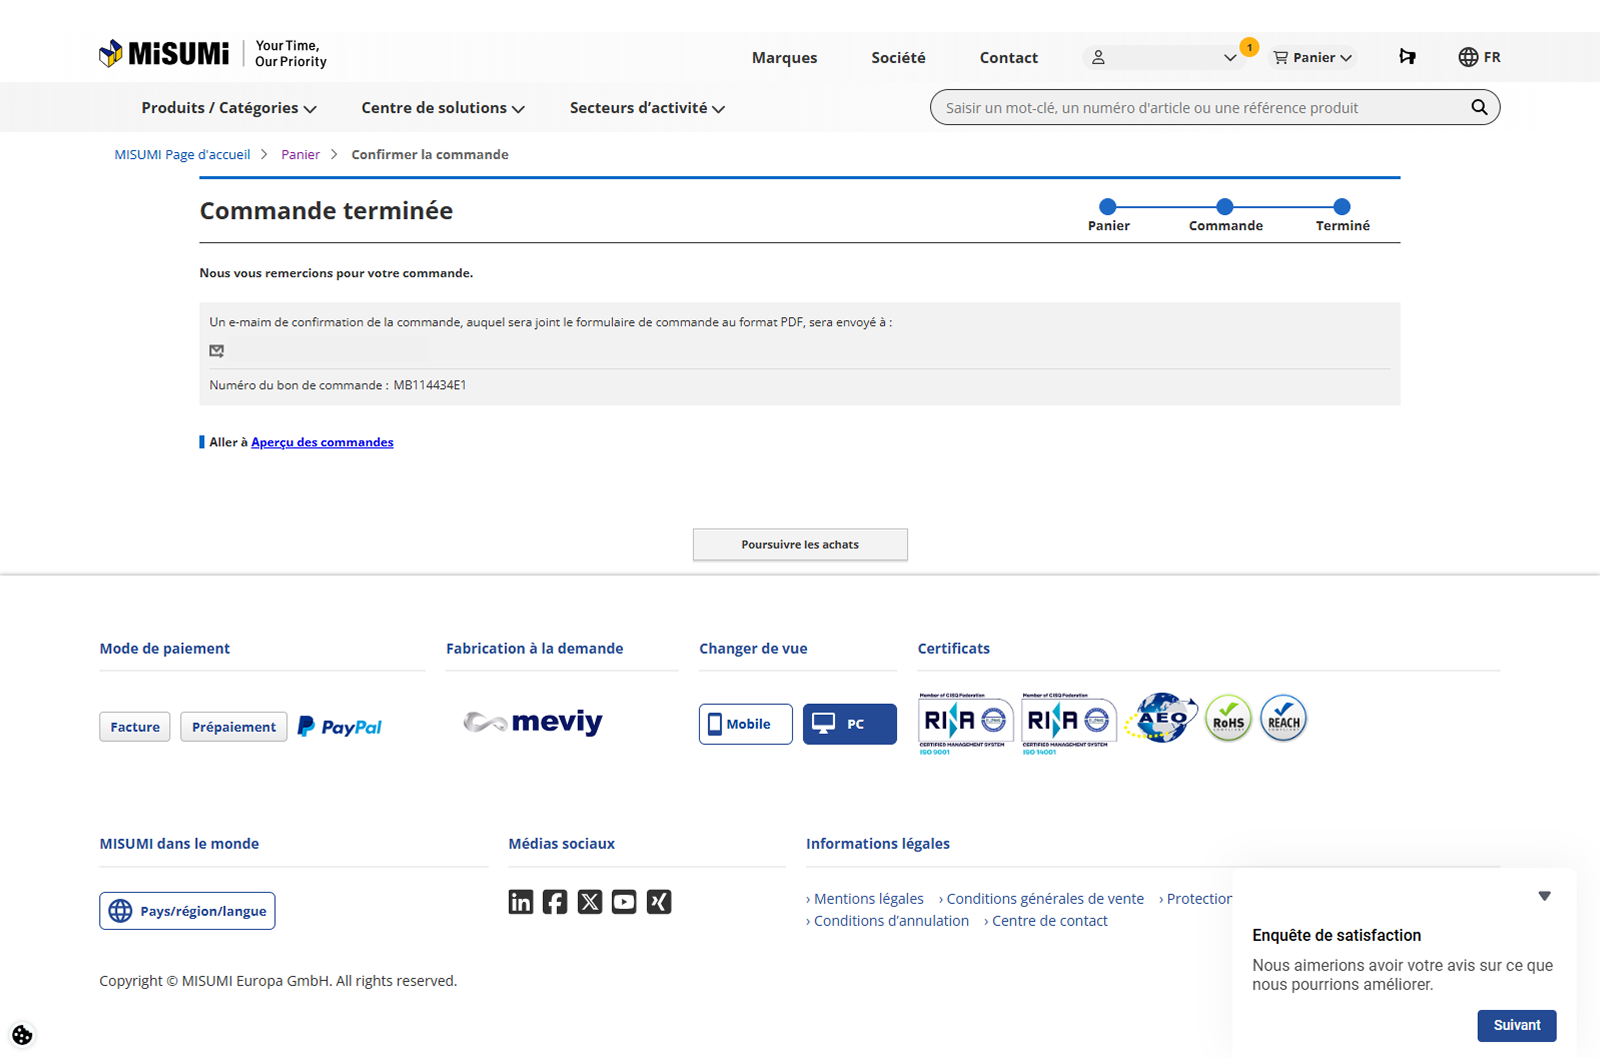Focus the keyword search field

[x=1200, y=108]
